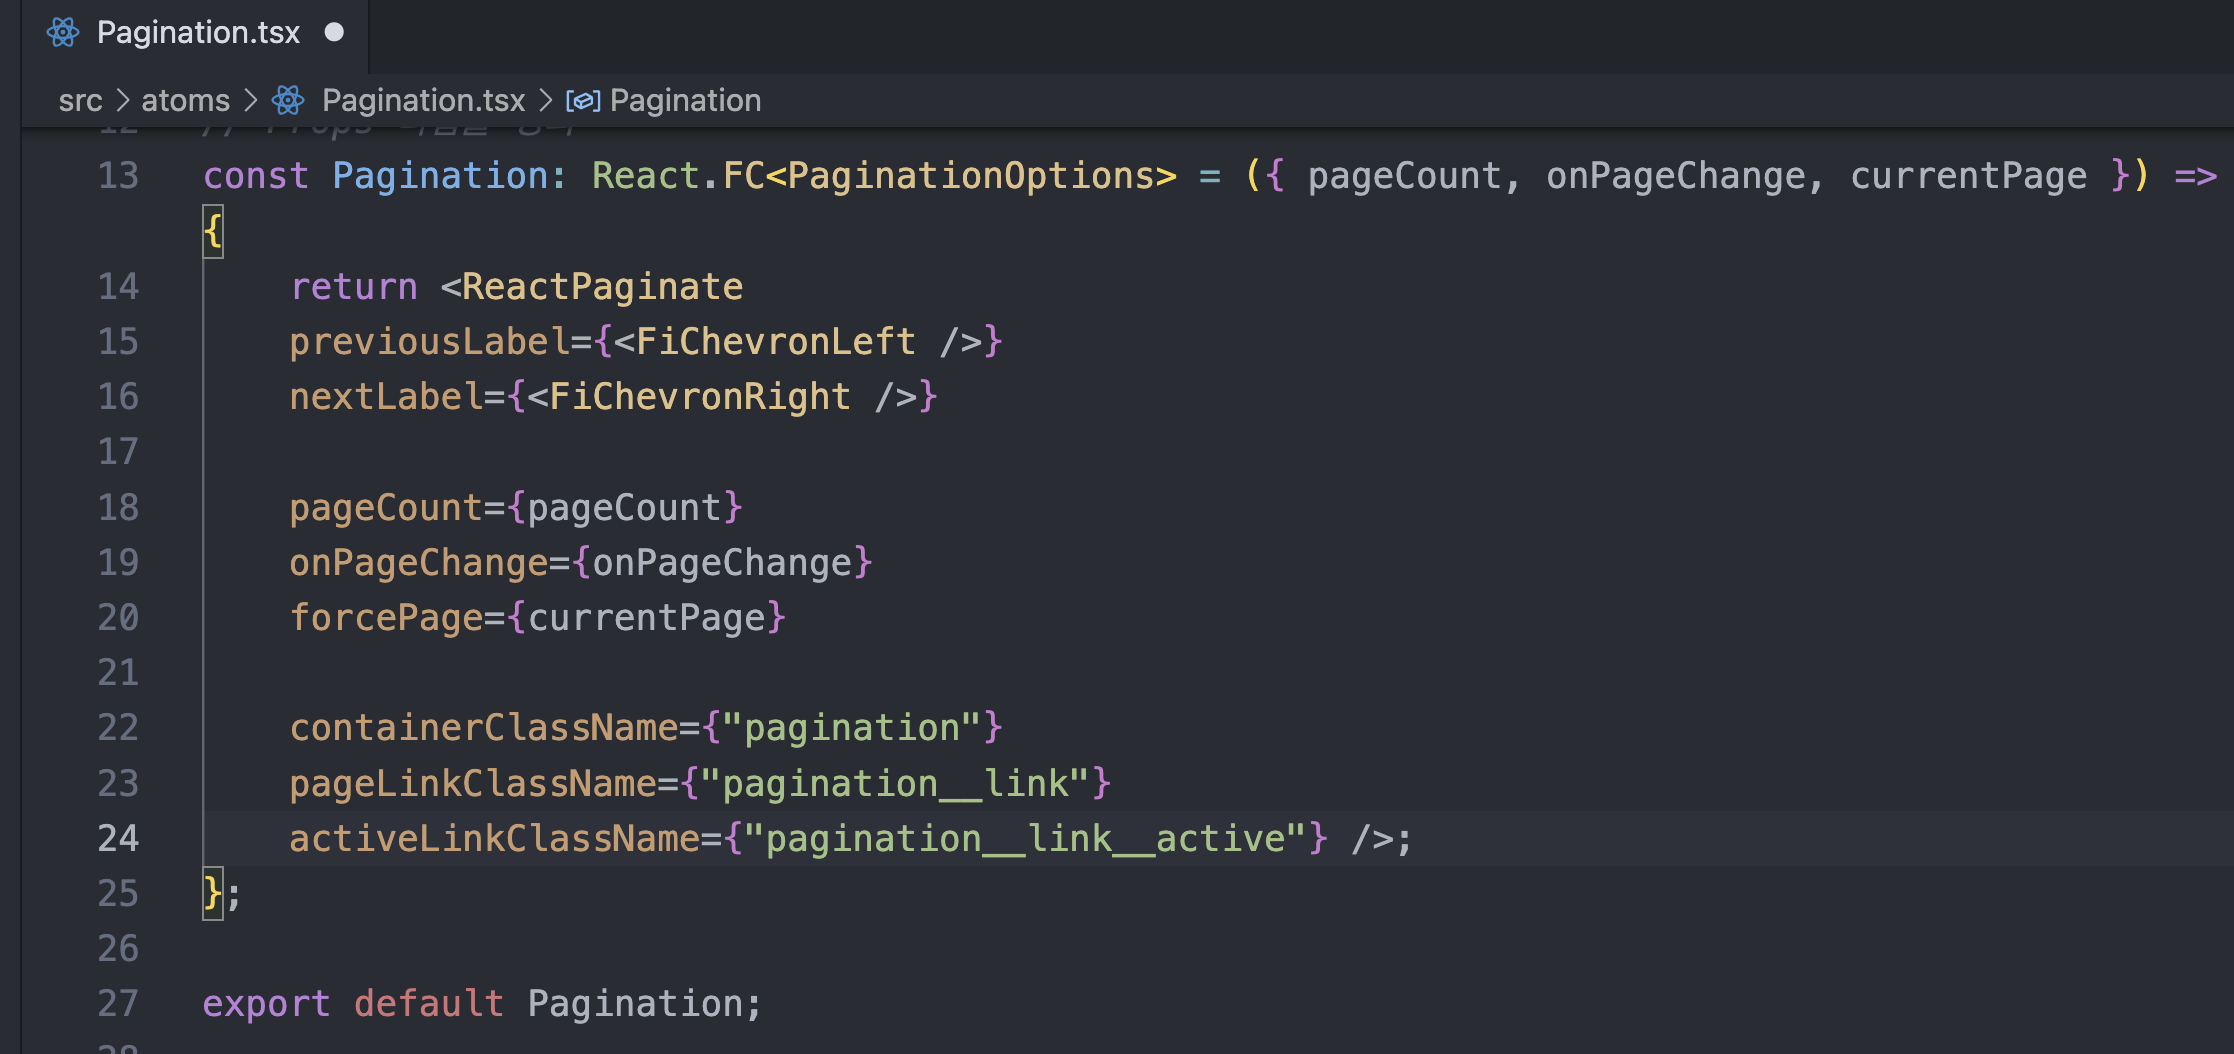Click the React icon in the breadcrumb
The image size is (2234, 1054).
point(288,100)
